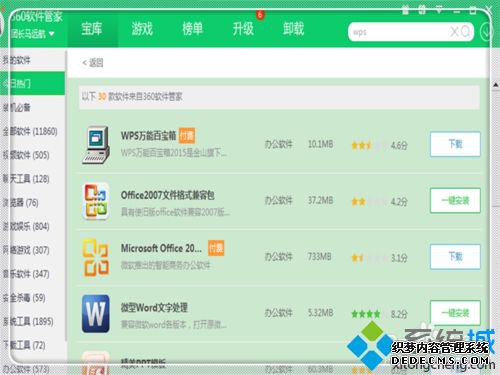Click the 733MB size value
The height and width of the screenshot is (375, 500).
click(x=319, y=256)
